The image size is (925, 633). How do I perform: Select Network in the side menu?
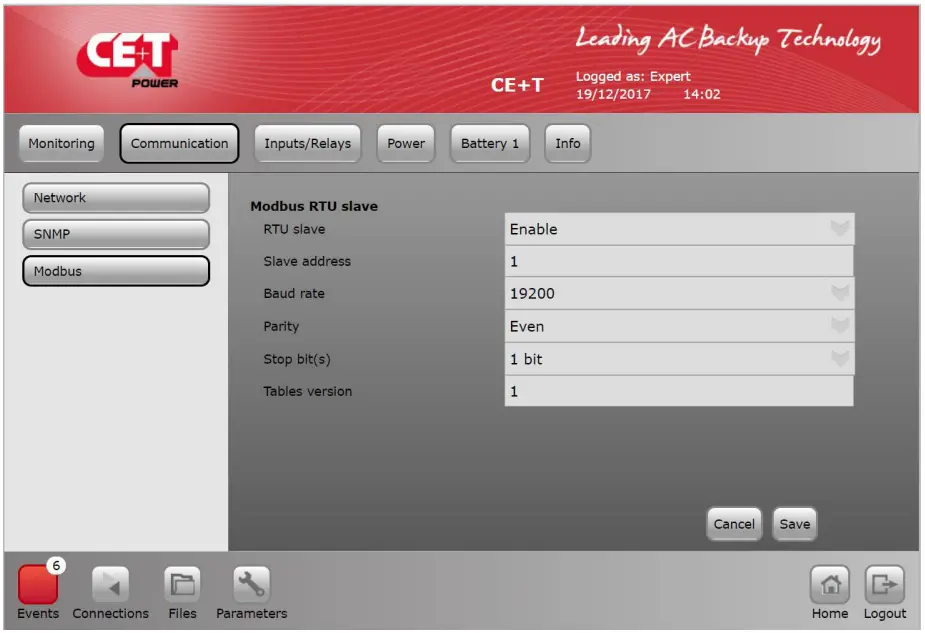[116, 198]
